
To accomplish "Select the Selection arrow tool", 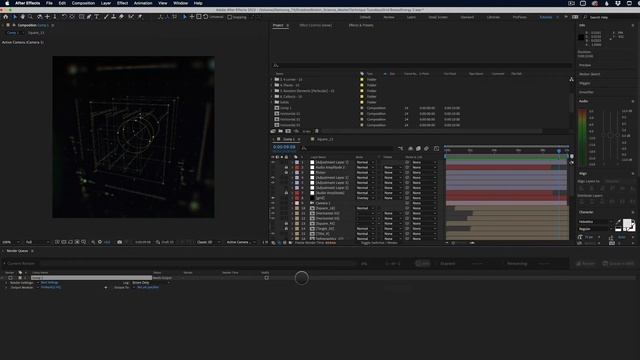I will click(15, 17).
